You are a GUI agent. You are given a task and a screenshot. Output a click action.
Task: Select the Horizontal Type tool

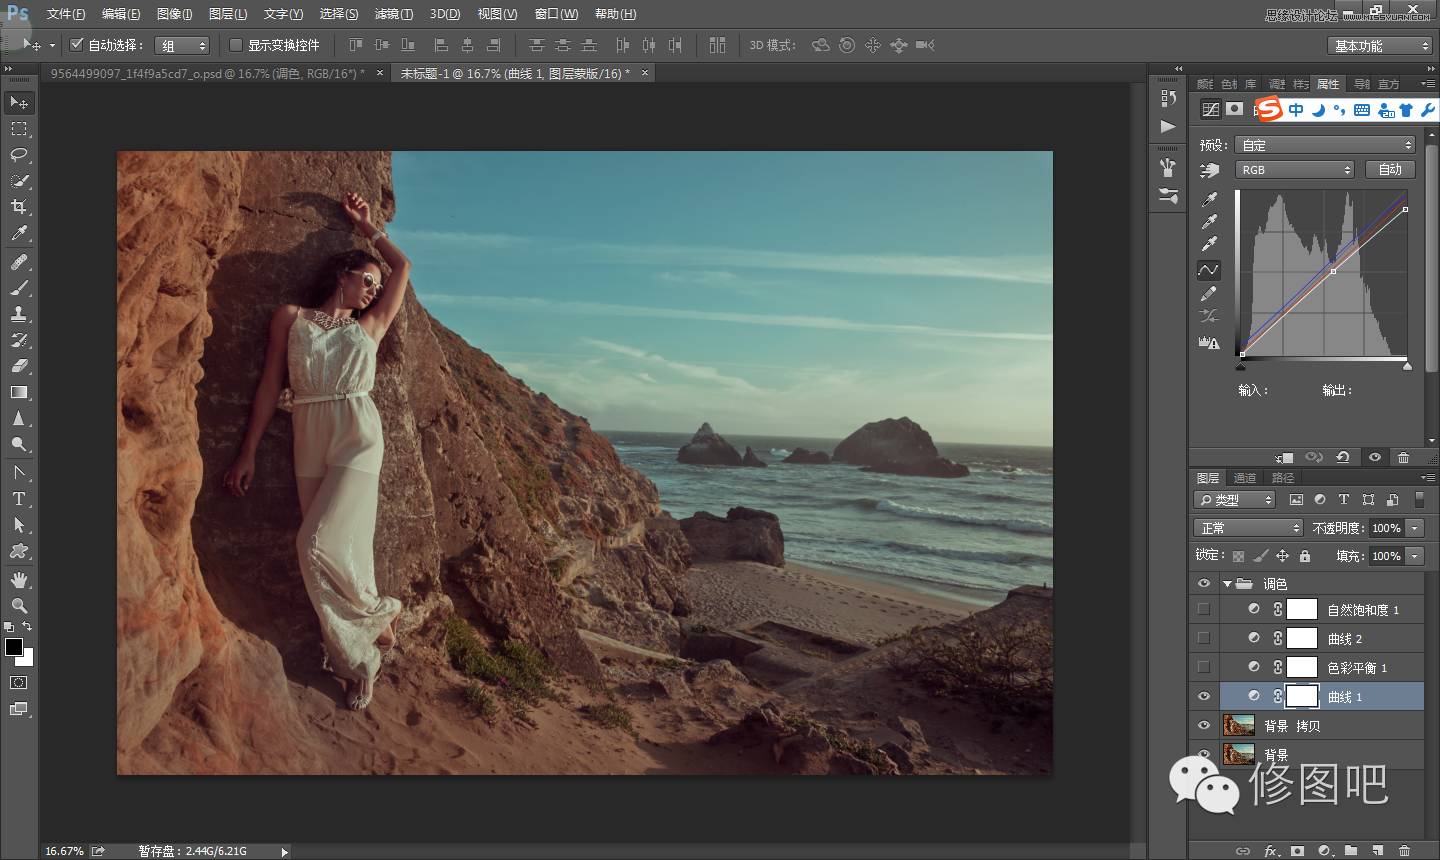click(x=19, y=499)
